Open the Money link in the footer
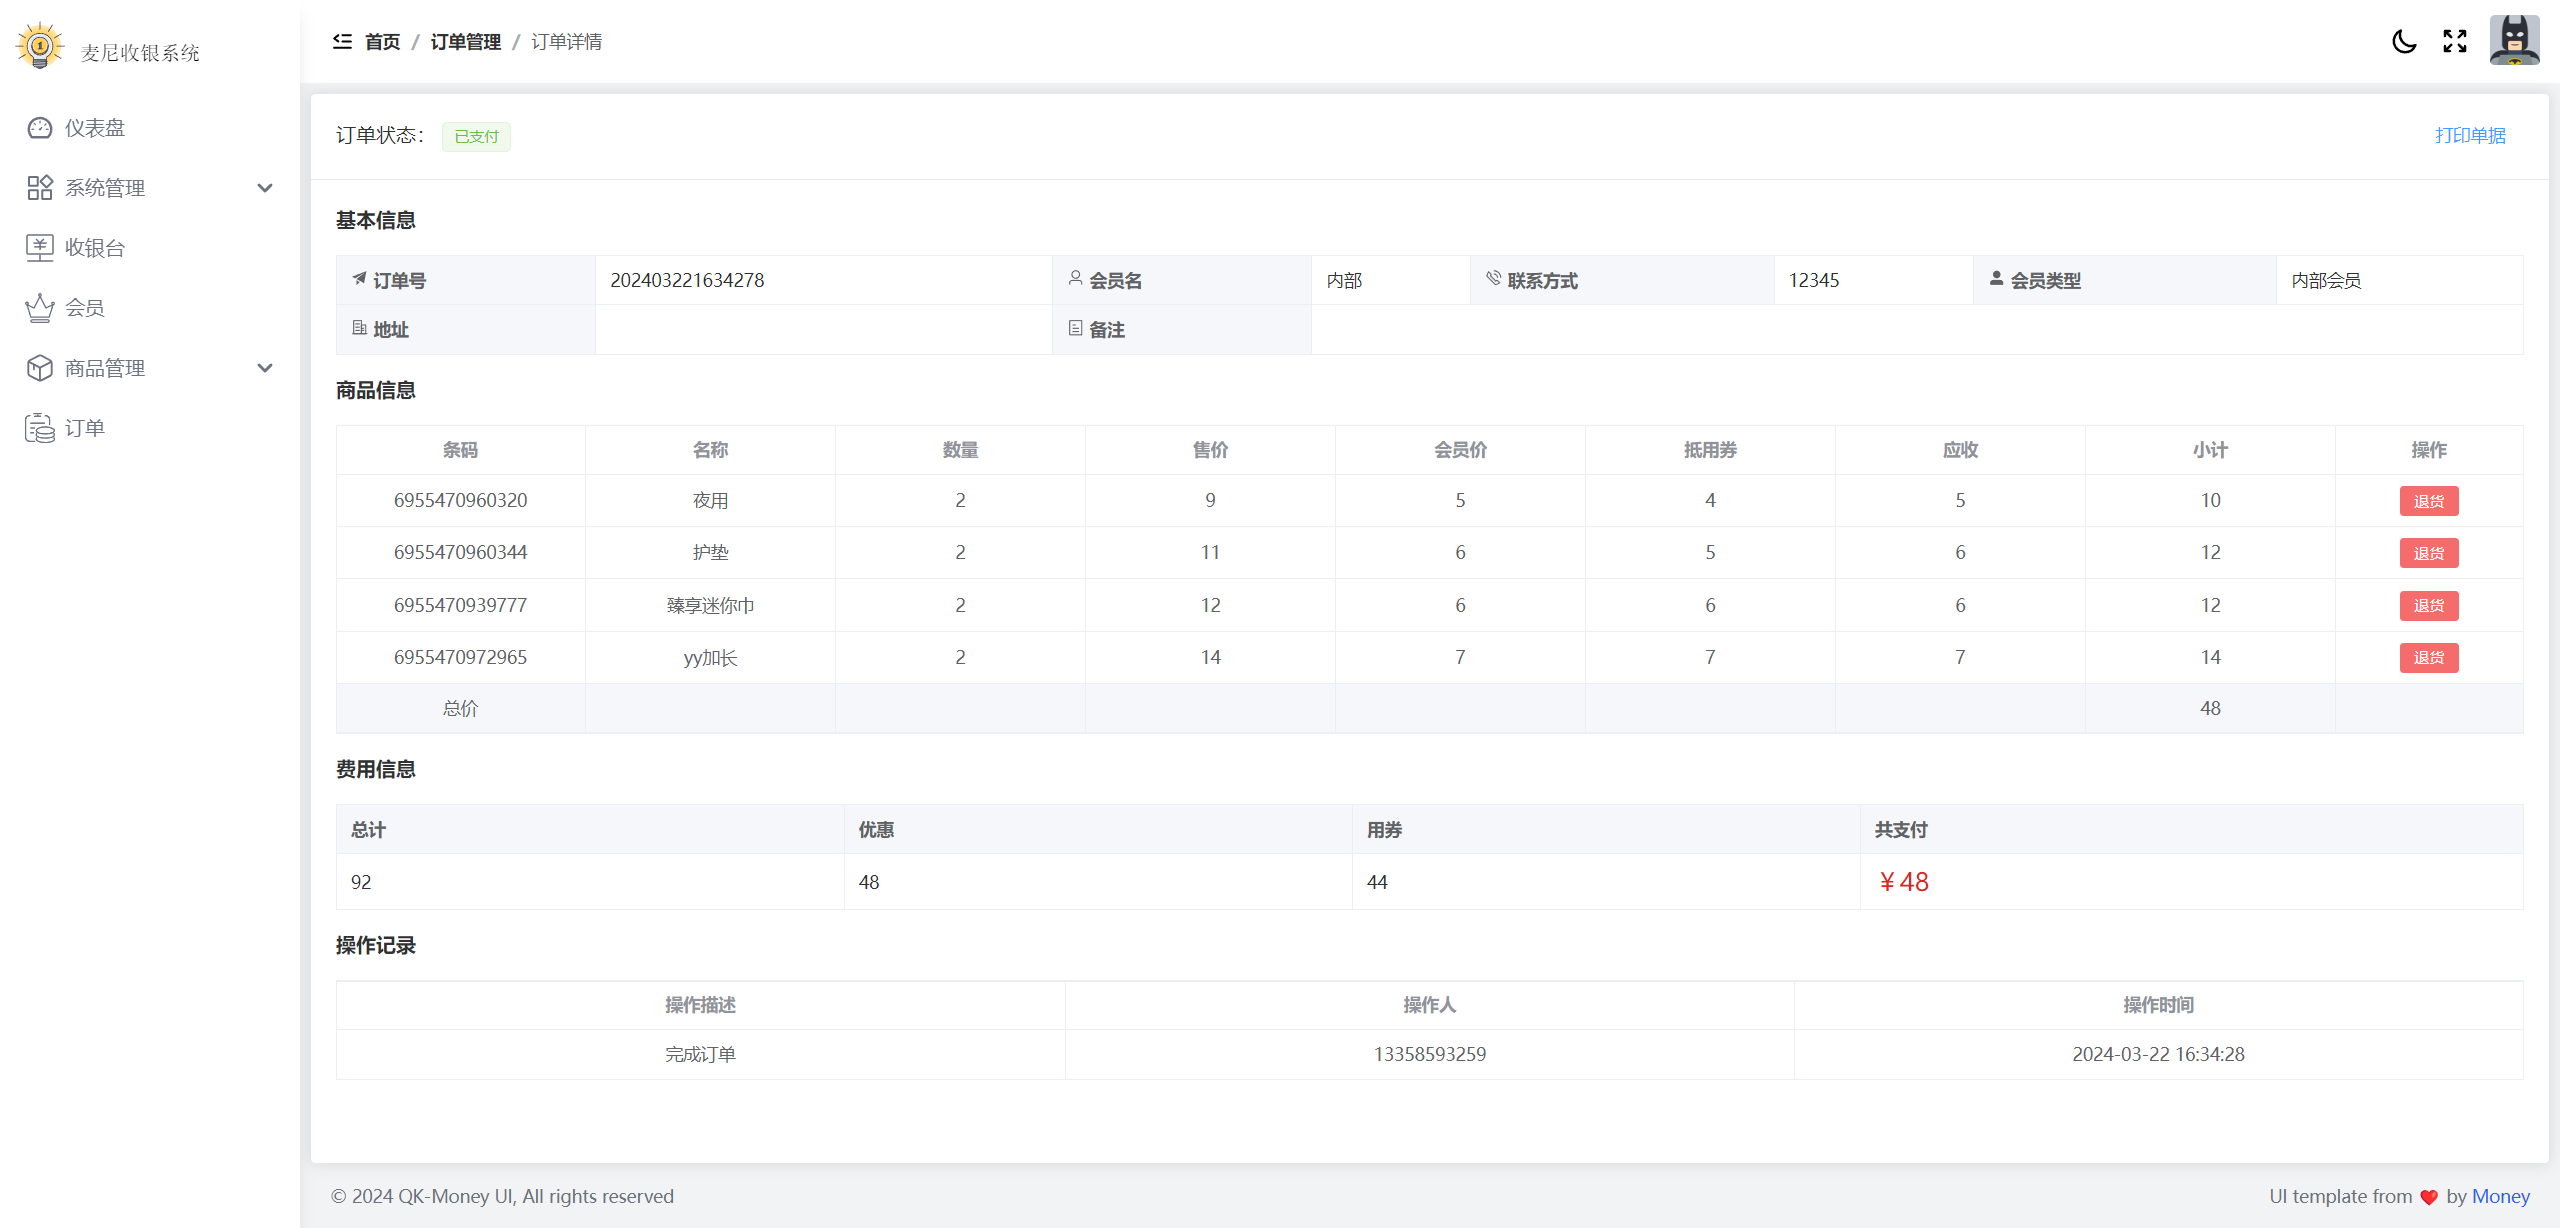Screen dimensions: 2560x1228 pyautogui.click(x=2500, y=1196)
